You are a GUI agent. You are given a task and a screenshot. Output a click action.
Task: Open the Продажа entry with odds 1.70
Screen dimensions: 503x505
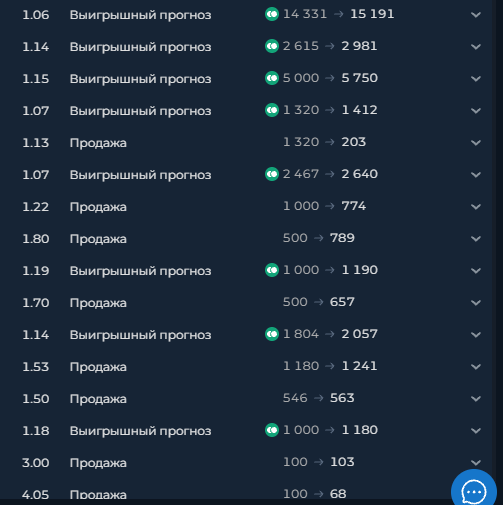click(x=98, y=303)
